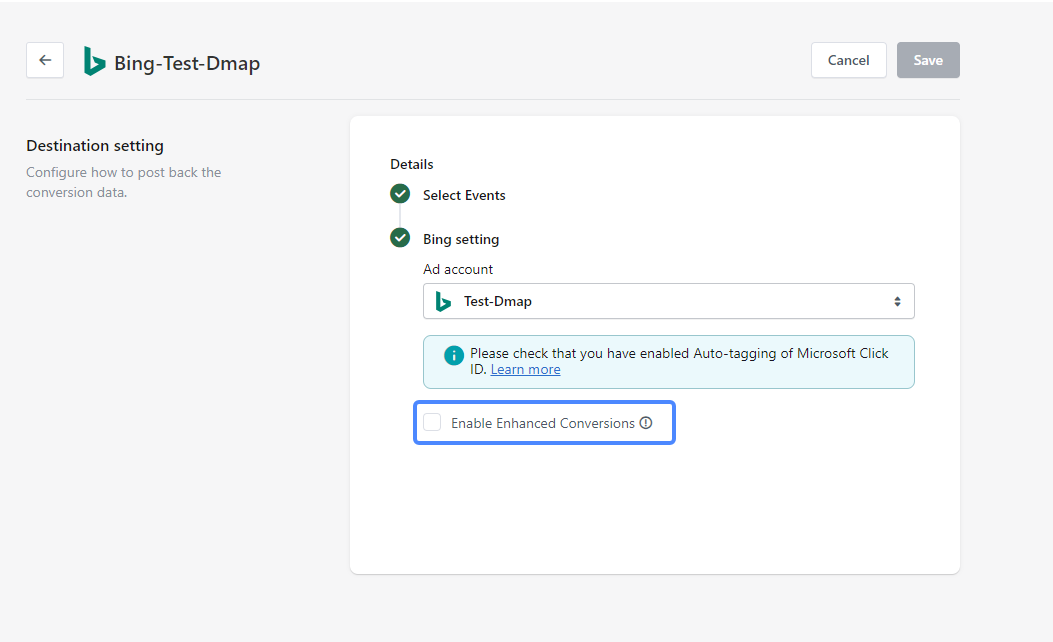The height and width of the screenshot is (642, 1053).
Task: Click the teal info icon in the banner
Action: pos(454,355)
